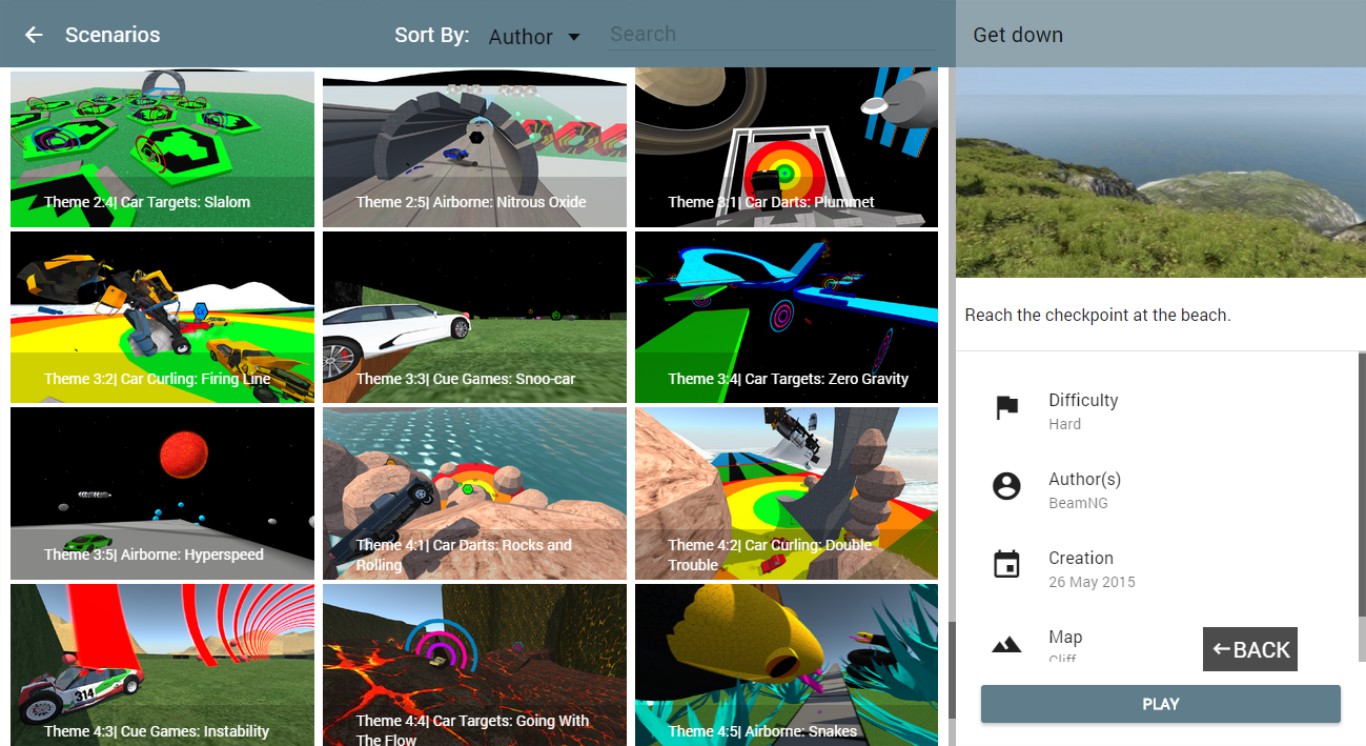Click the Map mountain icon
This screenshot has width=1366, height=746.
1006,645
